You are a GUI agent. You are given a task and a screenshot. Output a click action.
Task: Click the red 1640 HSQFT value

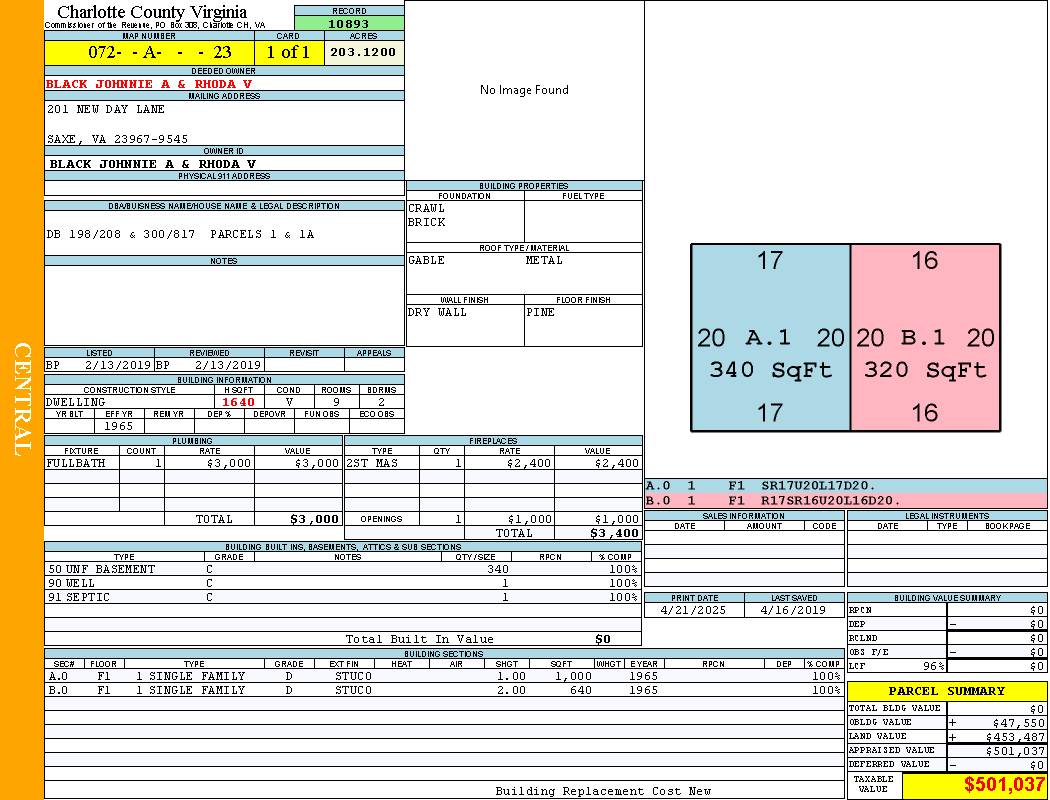coord(239,402)
